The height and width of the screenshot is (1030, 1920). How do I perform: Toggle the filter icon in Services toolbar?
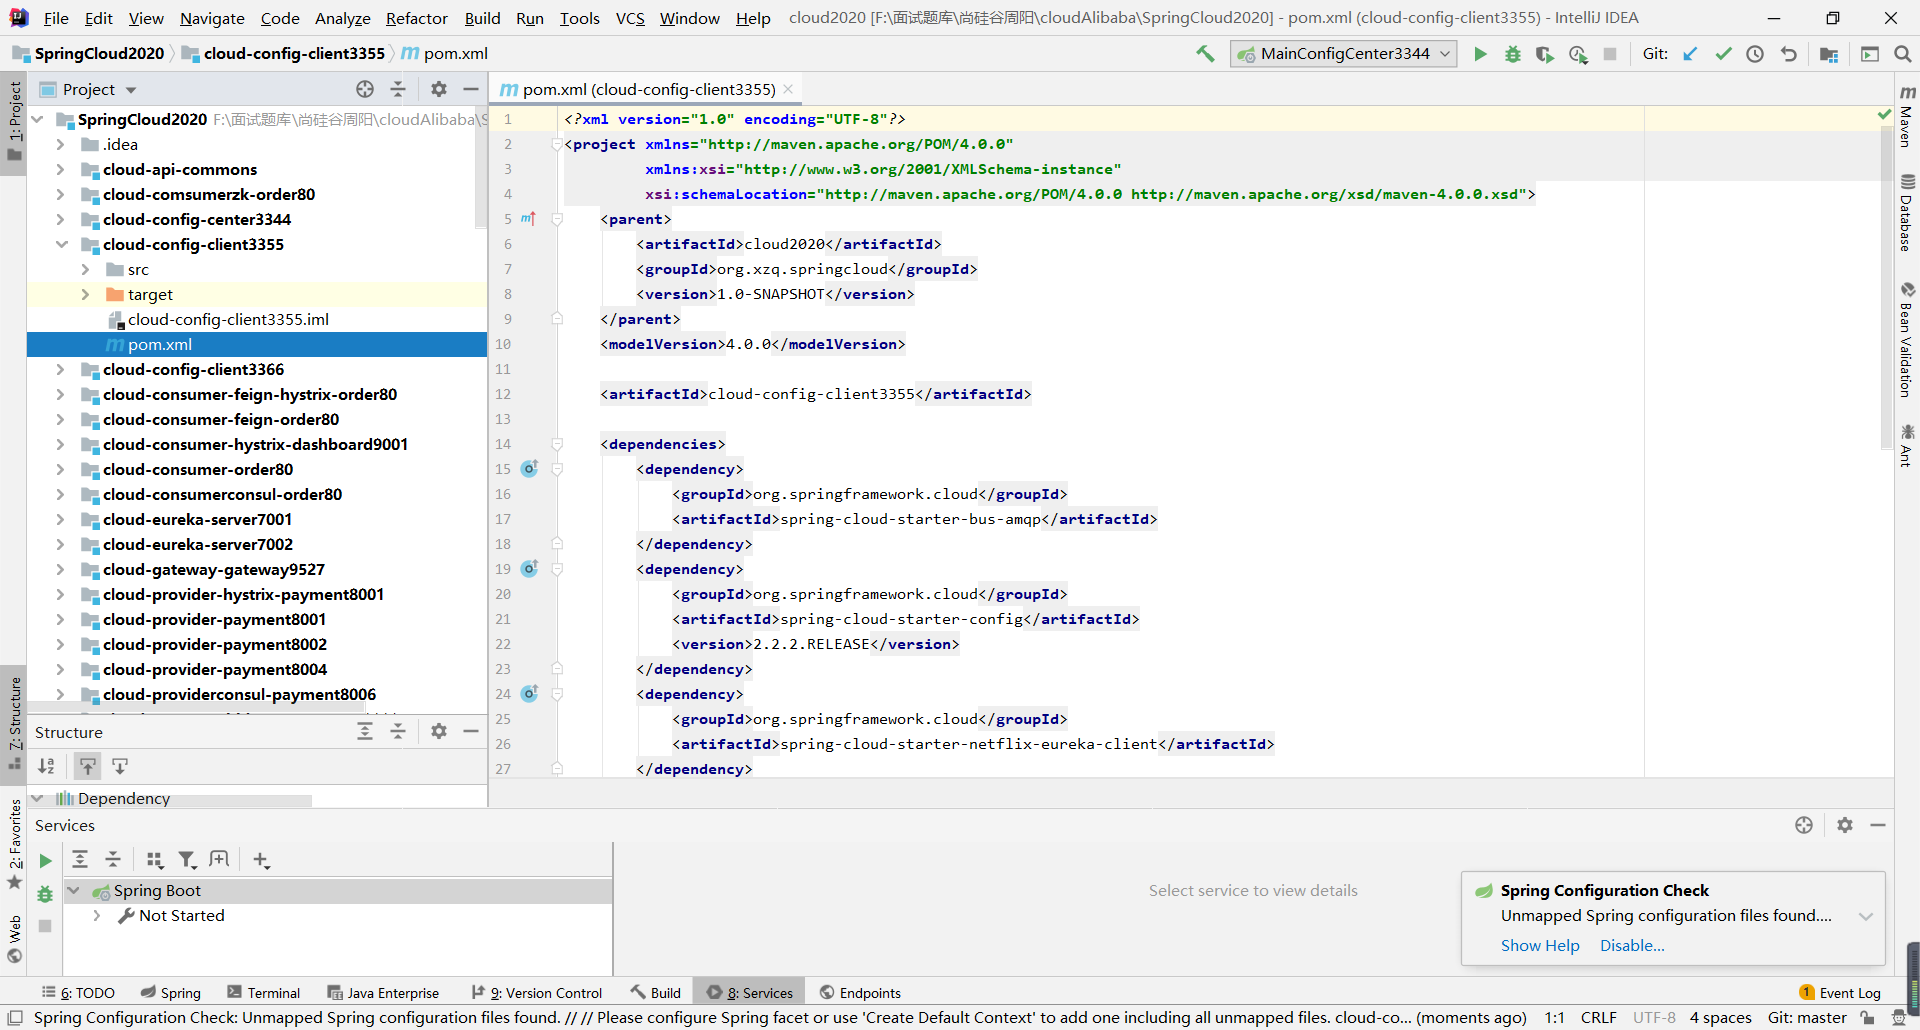(186, 860)
